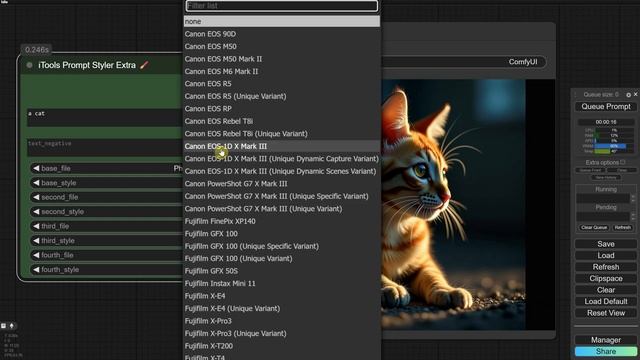This screenshot has height=360, width=640.
Task: Click left arrow on second_style widget
Action: tap(36, 212)
